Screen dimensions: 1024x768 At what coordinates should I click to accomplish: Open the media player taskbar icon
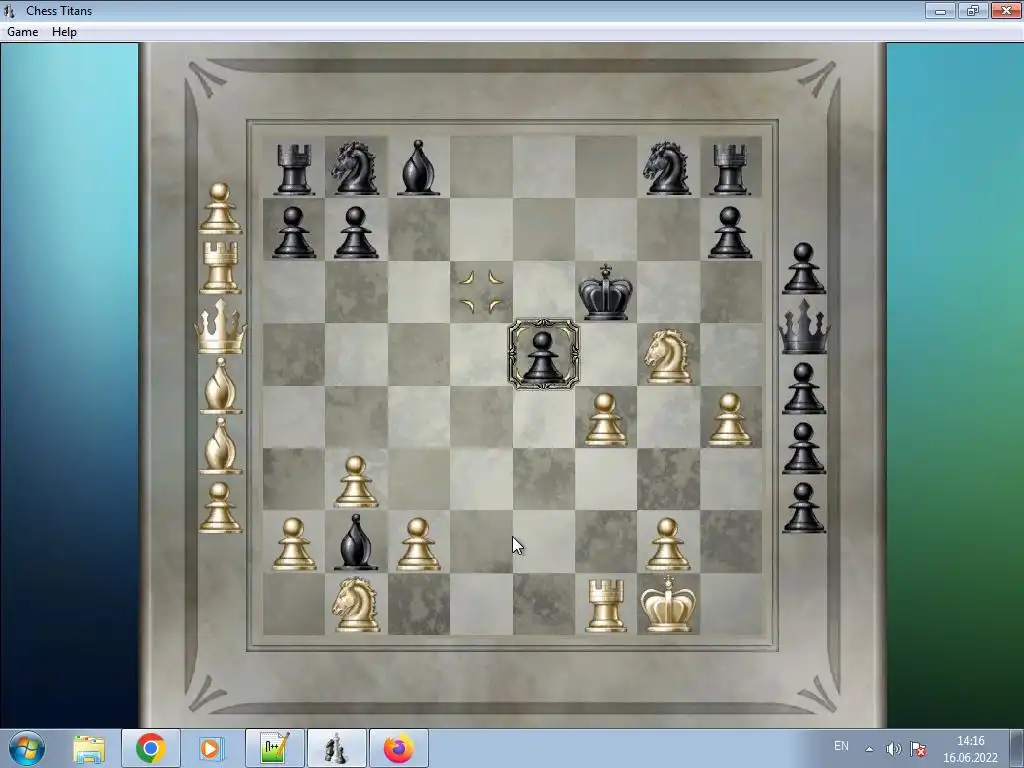tap(210, 748)
